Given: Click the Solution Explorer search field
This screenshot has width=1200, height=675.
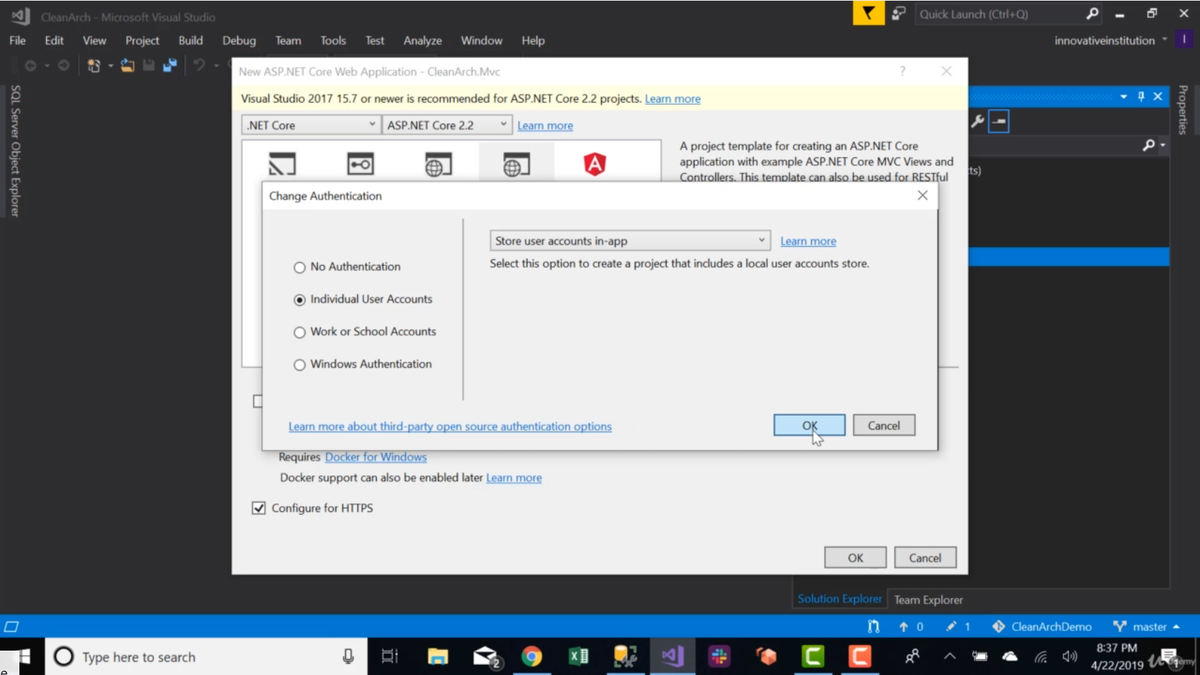Looking at the screenshot, I should [x=1055, y=146].
